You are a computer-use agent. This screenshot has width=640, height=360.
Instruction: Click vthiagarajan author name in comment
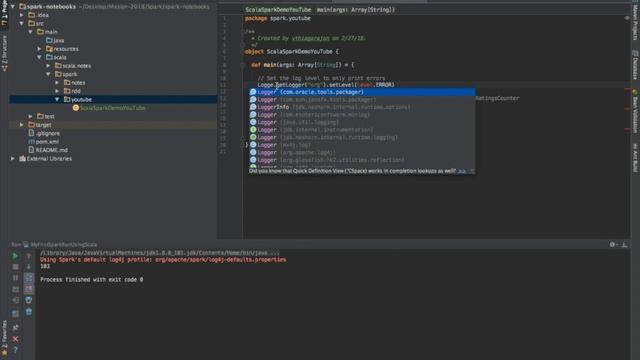coord(310,38)
